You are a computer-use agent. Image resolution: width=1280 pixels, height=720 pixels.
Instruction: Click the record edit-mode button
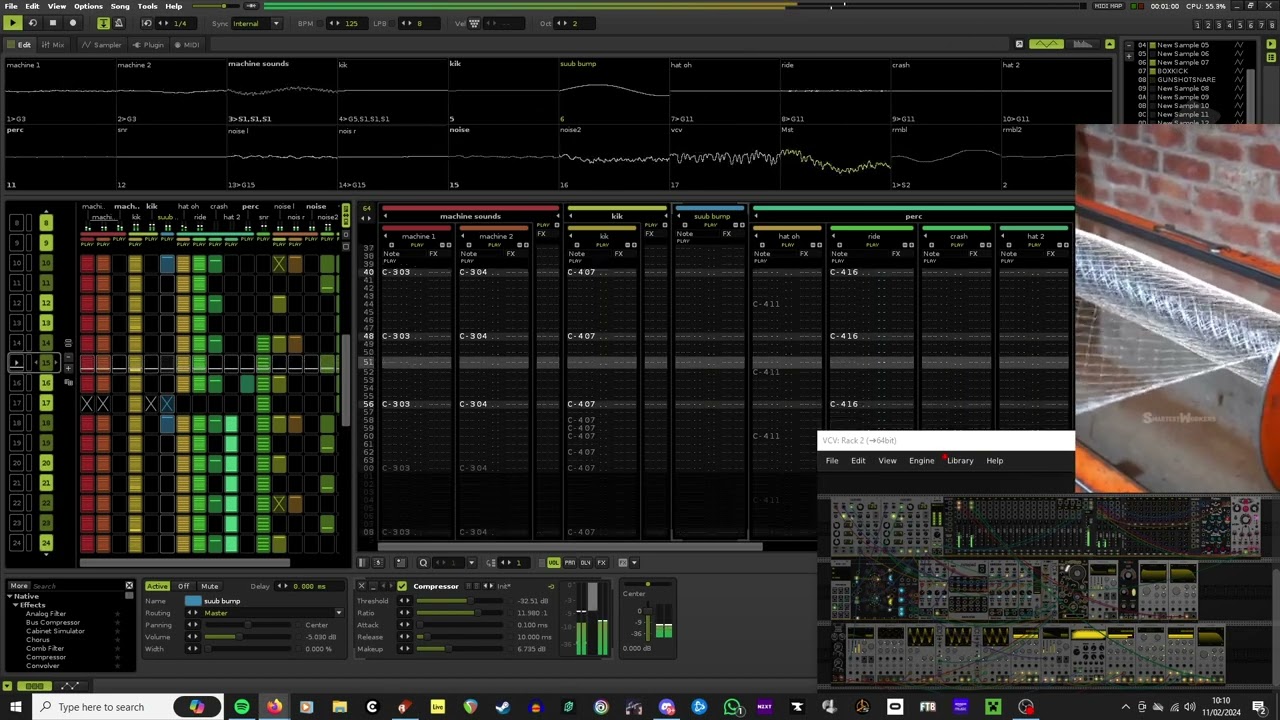tap(73, 23)
